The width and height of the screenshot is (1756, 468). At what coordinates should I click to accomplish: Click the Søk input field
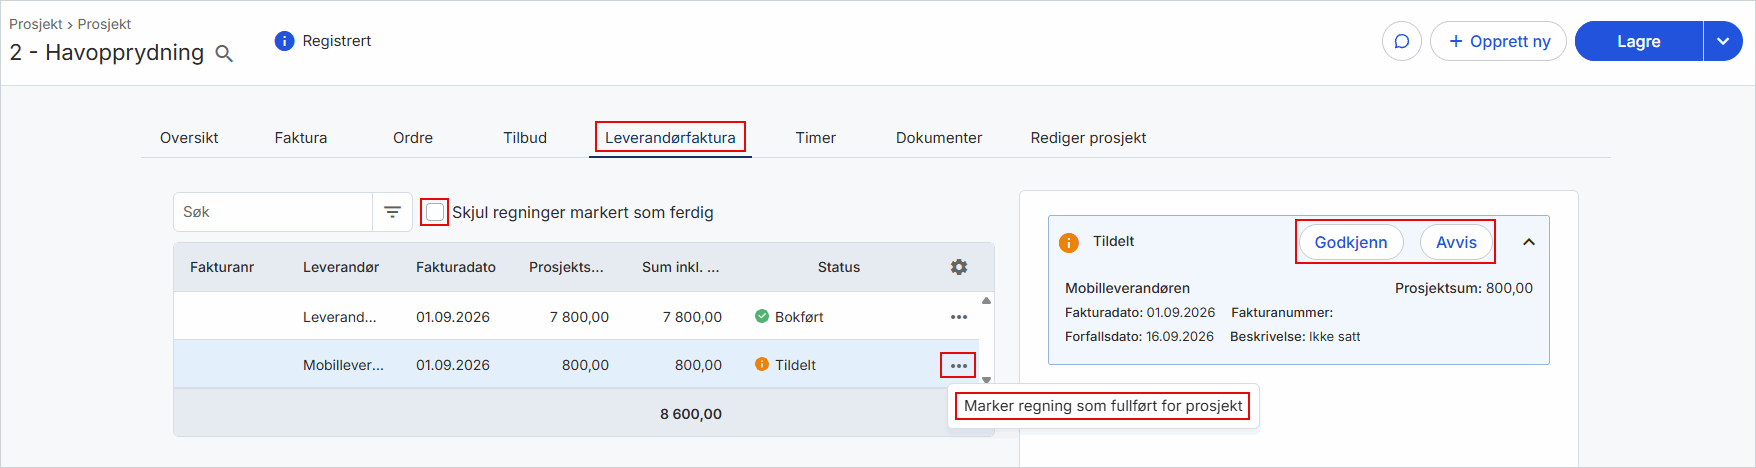point(273,212)
